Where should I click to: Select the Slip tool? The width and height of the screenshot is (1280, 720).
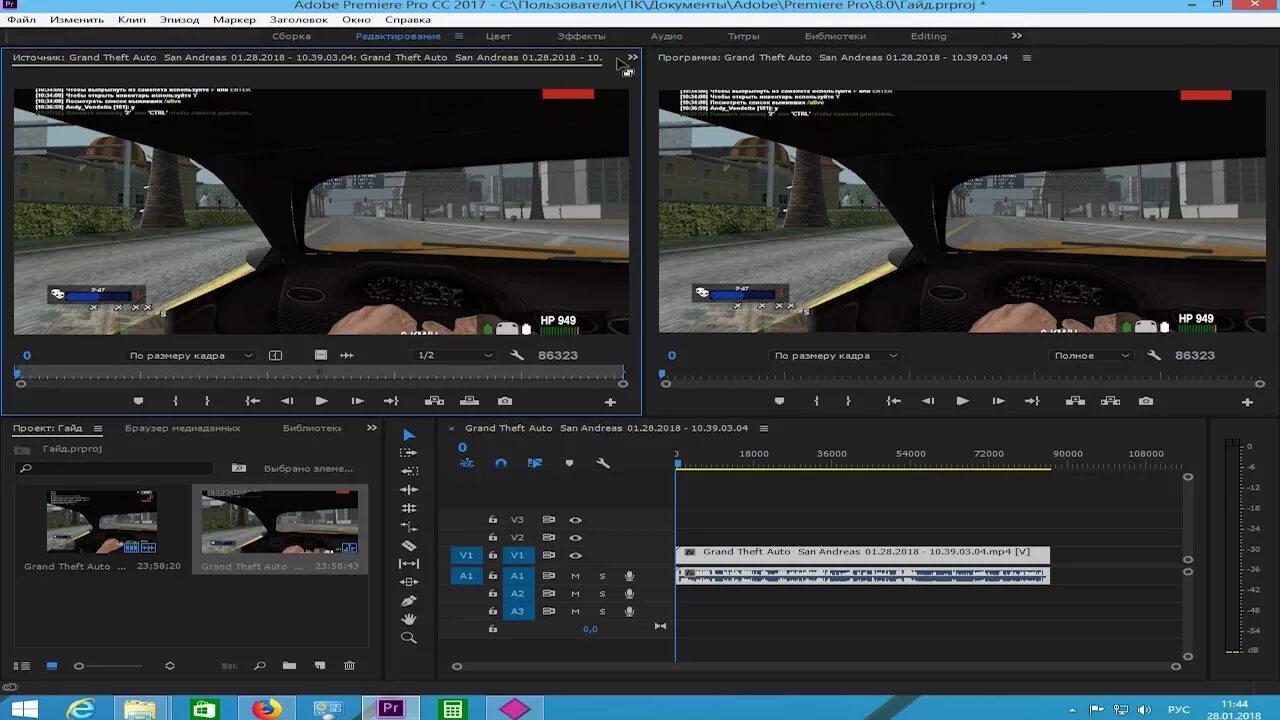tap(408, 564)
